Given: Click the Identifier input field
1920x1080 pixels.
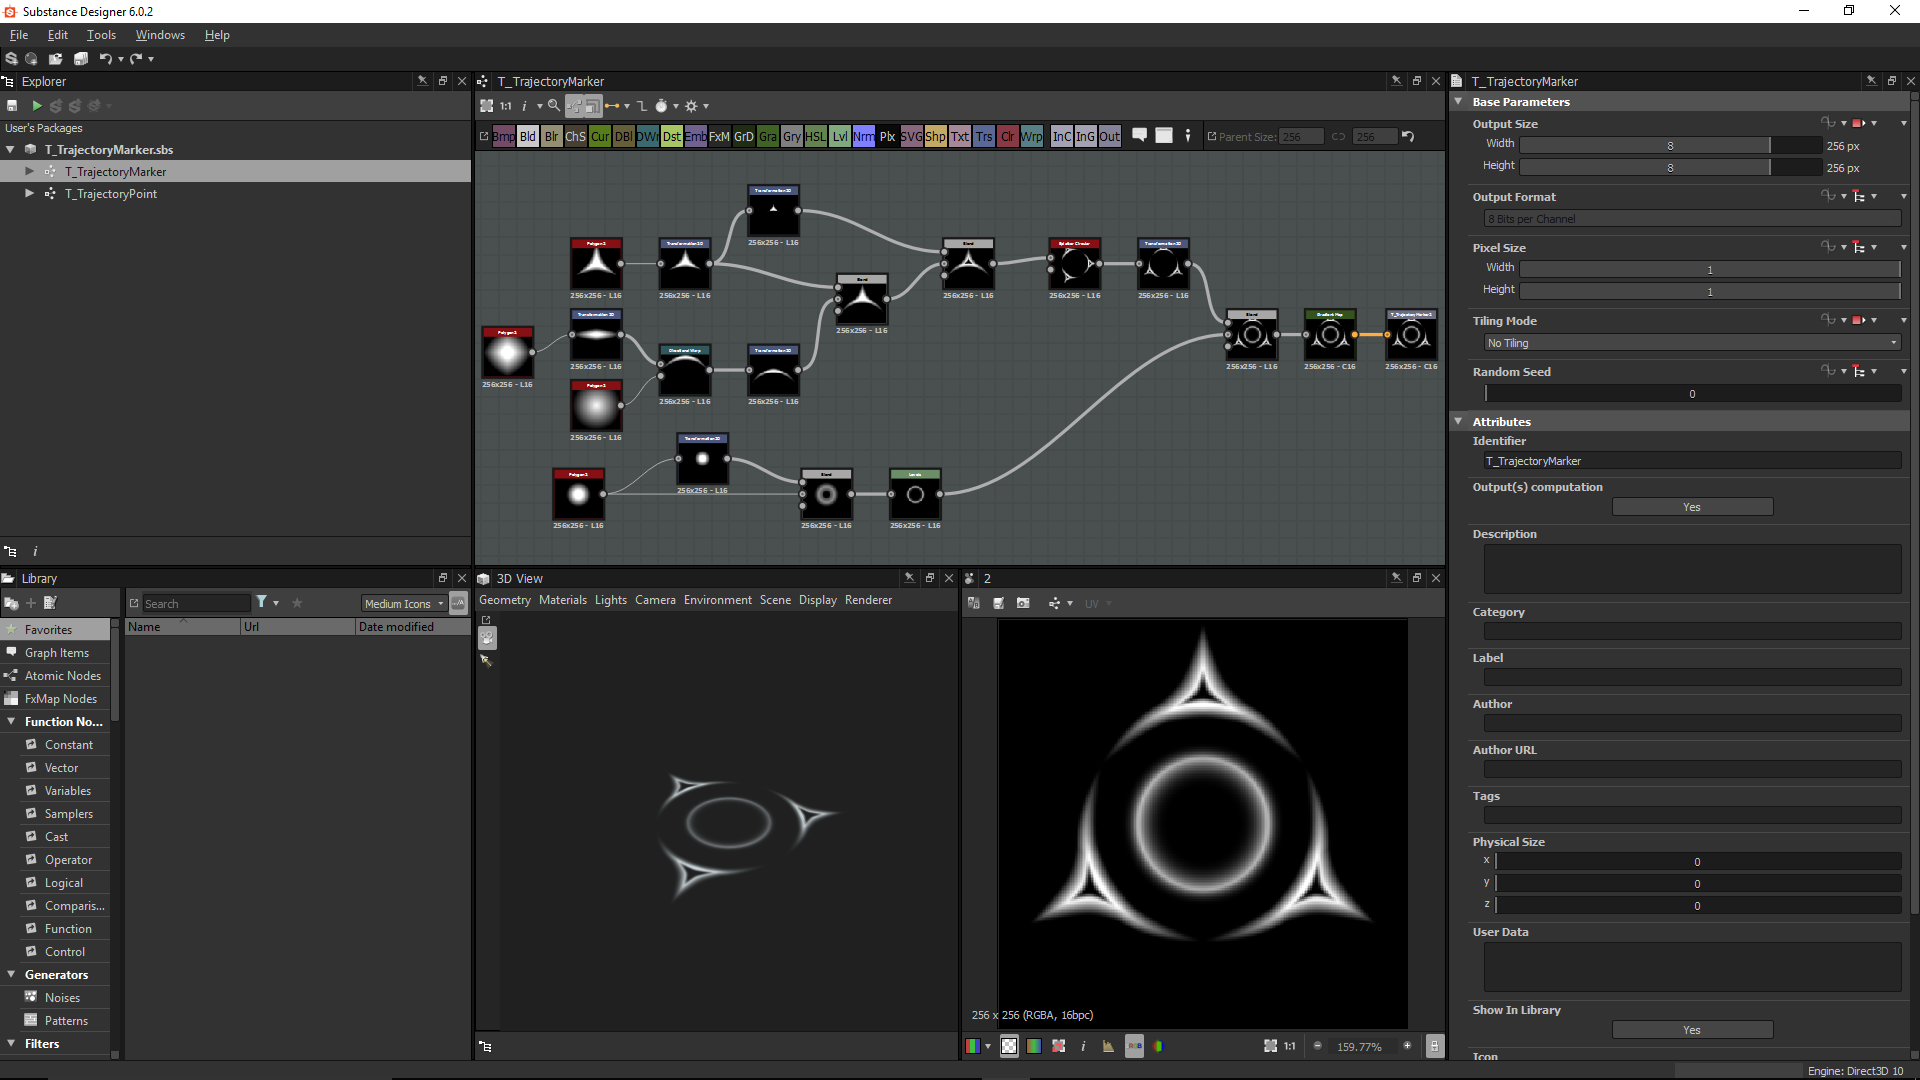Looking at the screenshot, I should point(1693,460).
